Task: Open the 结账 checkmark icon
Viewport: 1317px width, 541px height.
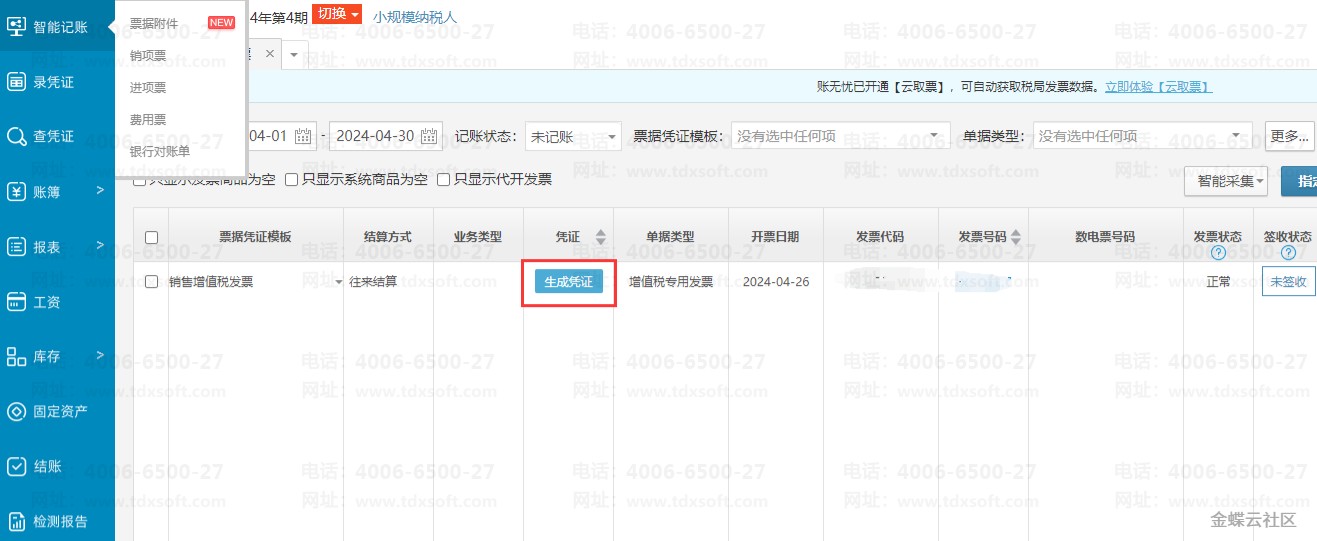Action: pyautogui.click(x=17, y=466)
